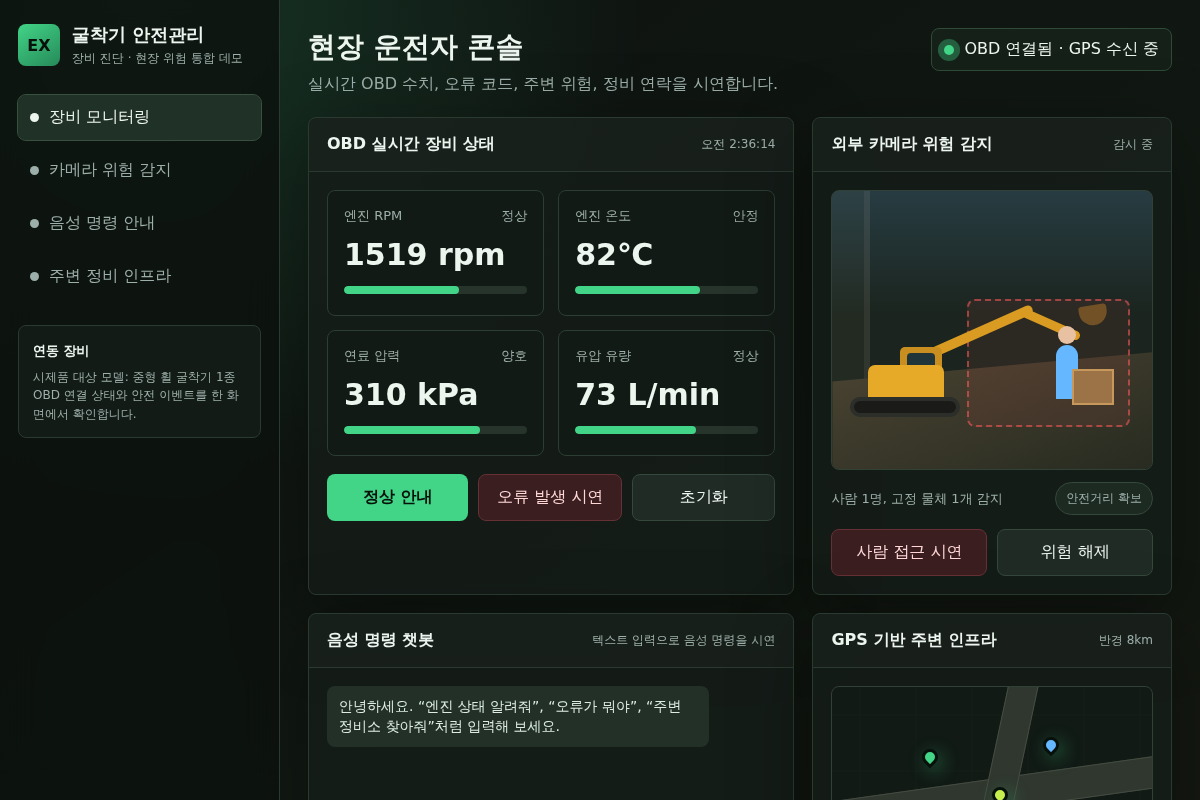Click the 음성 명령 챗봇 panel title
1200x800 pixels.
tap(381, 640)
